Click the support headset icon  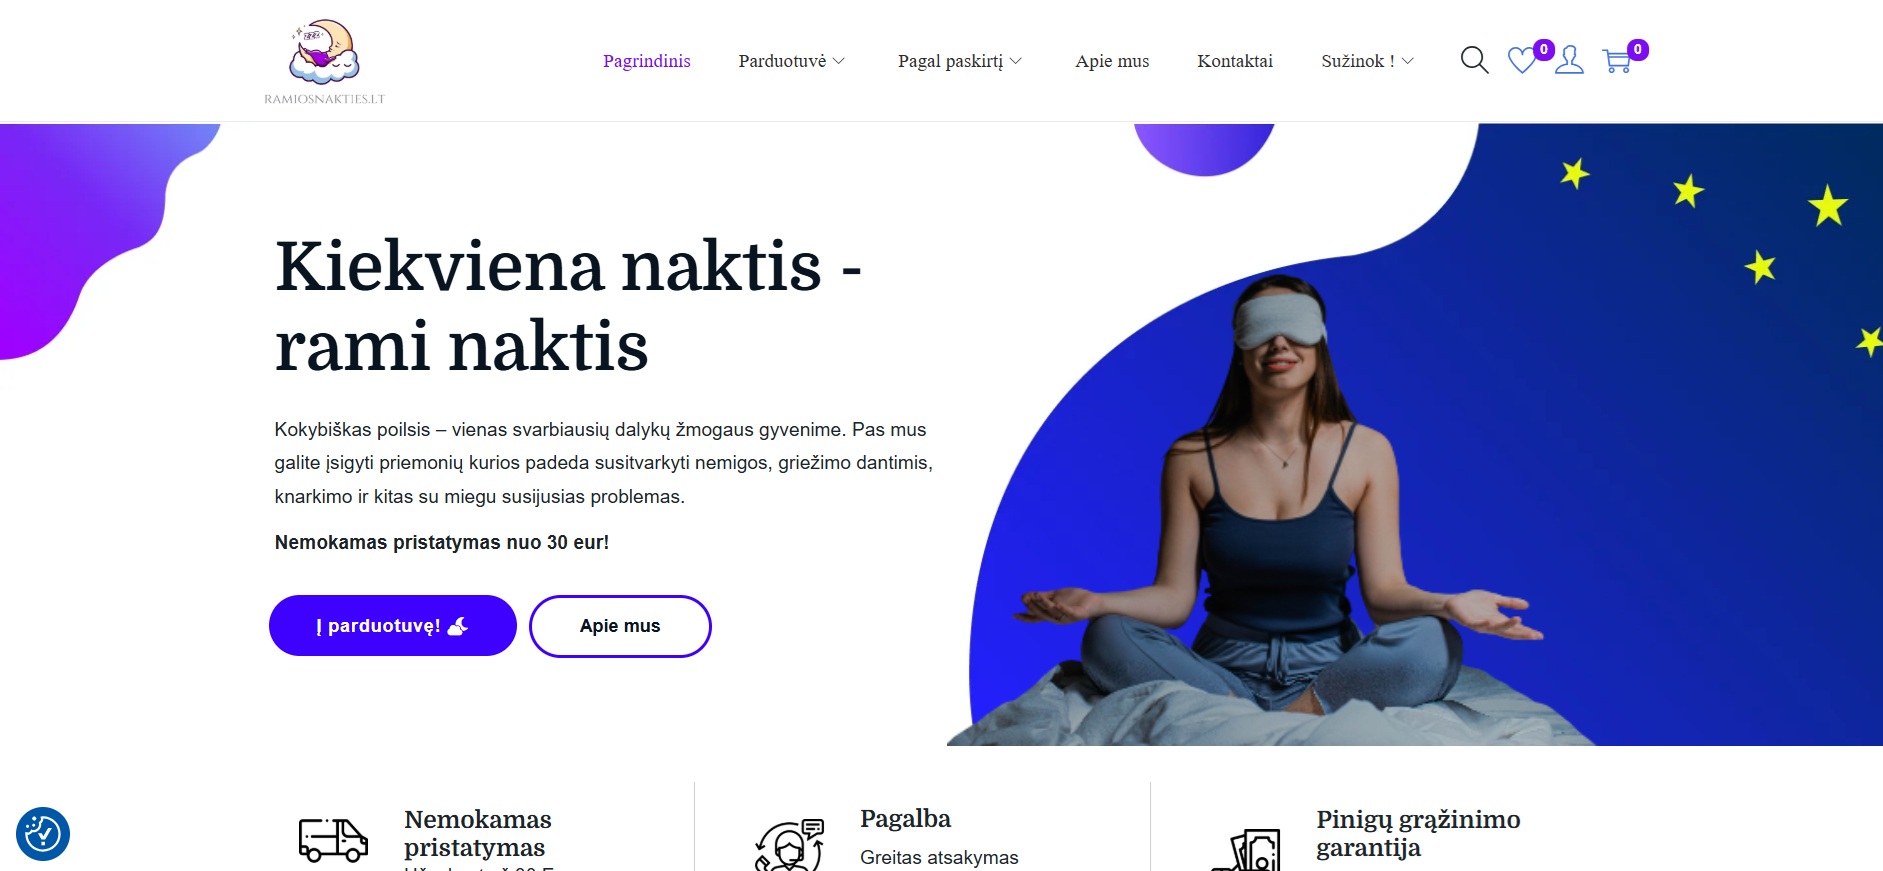(790, 845)
